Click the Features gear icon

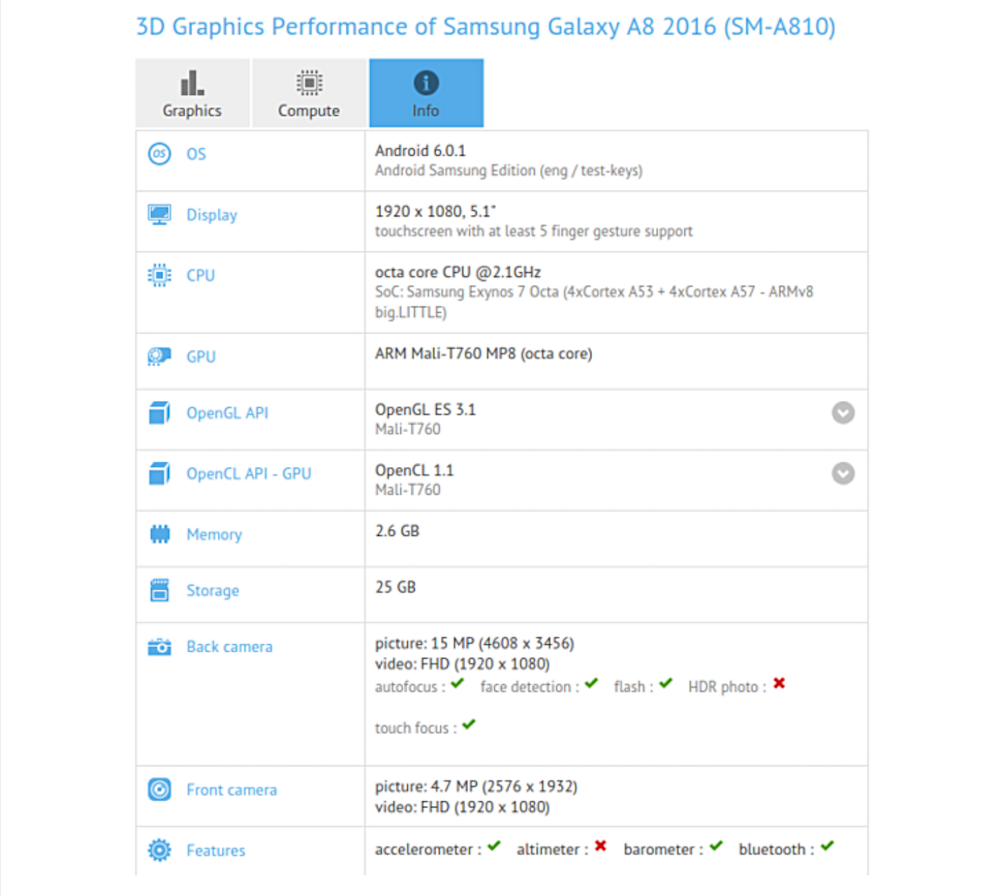(x=159, y=850)
